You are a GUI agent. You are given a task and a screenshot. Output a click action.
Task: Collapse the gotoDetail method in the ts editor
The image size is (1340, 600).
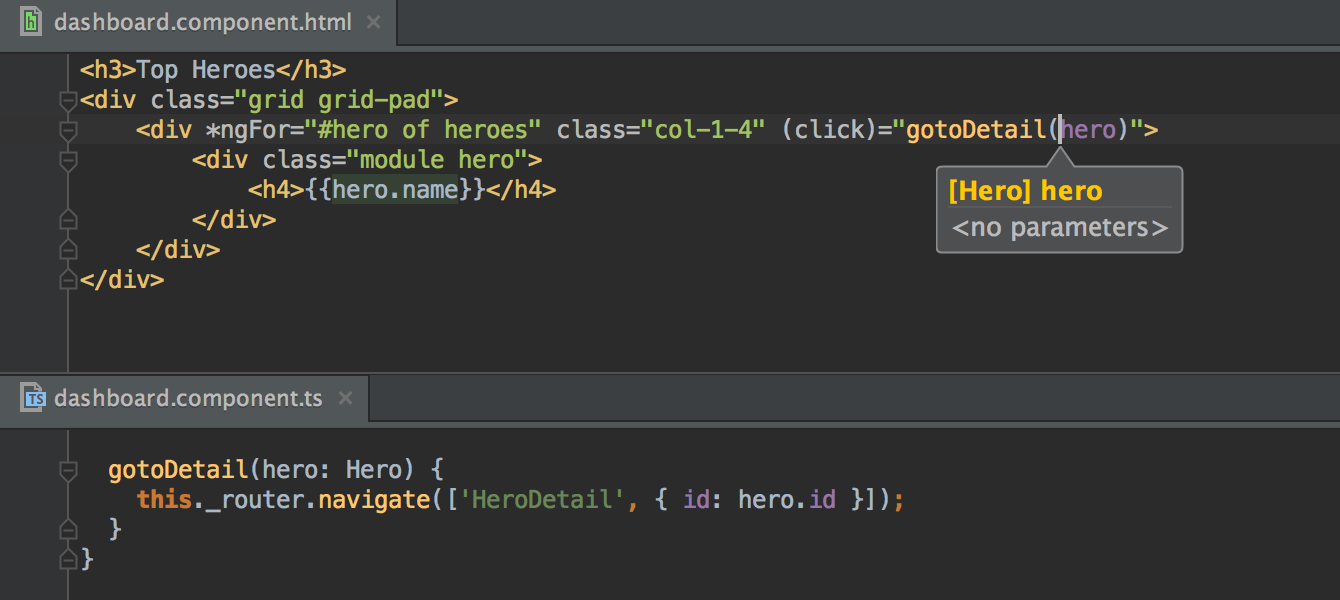pyautogui.click(x=68, y=469)
